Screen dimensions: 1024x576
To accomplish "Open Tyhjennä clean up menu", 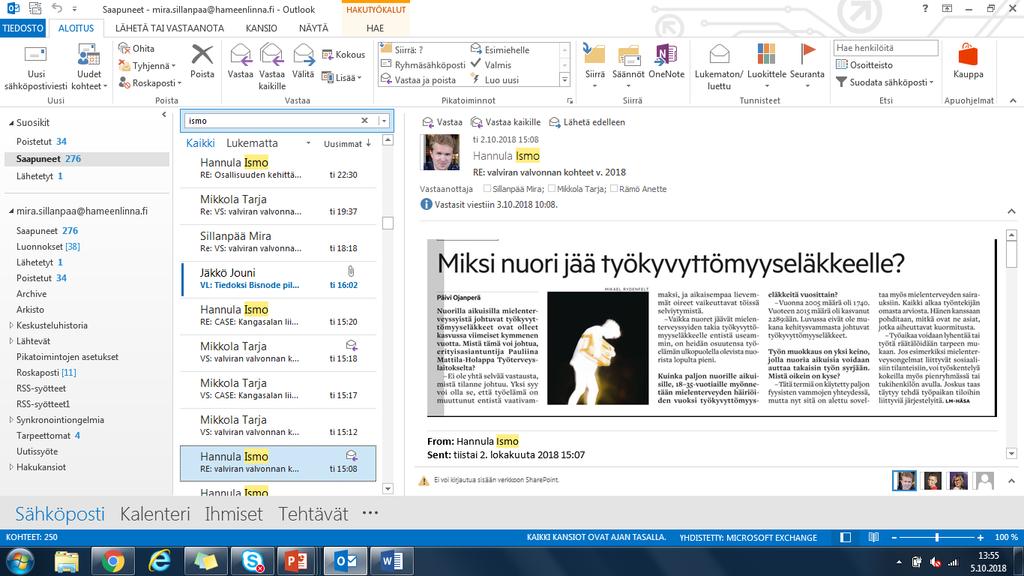I will pos(147,65).
